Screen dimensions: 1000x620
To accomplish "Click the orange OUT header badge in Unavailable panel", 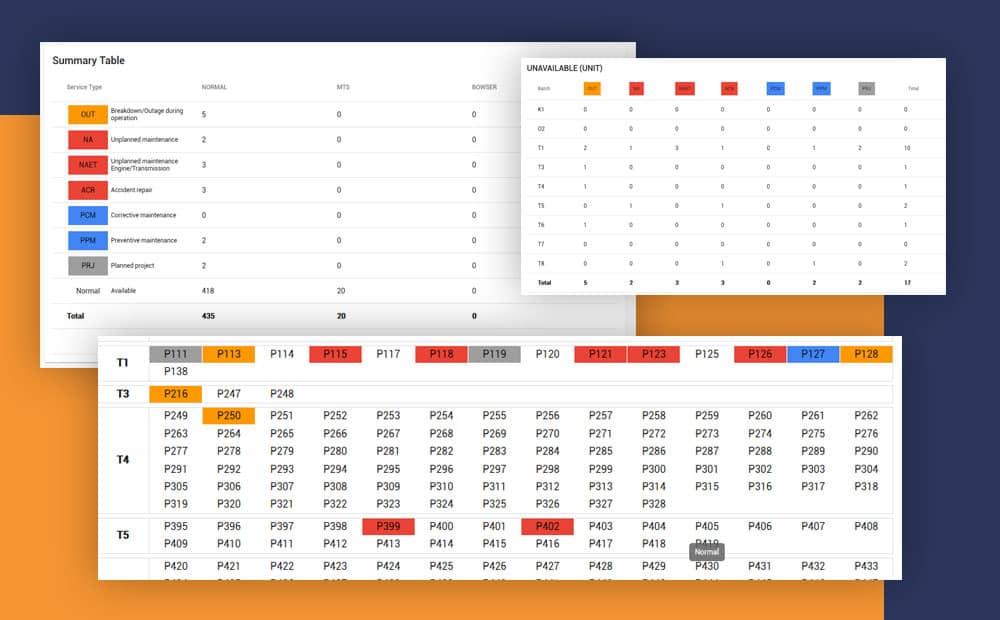I will [x=592, y=88].
